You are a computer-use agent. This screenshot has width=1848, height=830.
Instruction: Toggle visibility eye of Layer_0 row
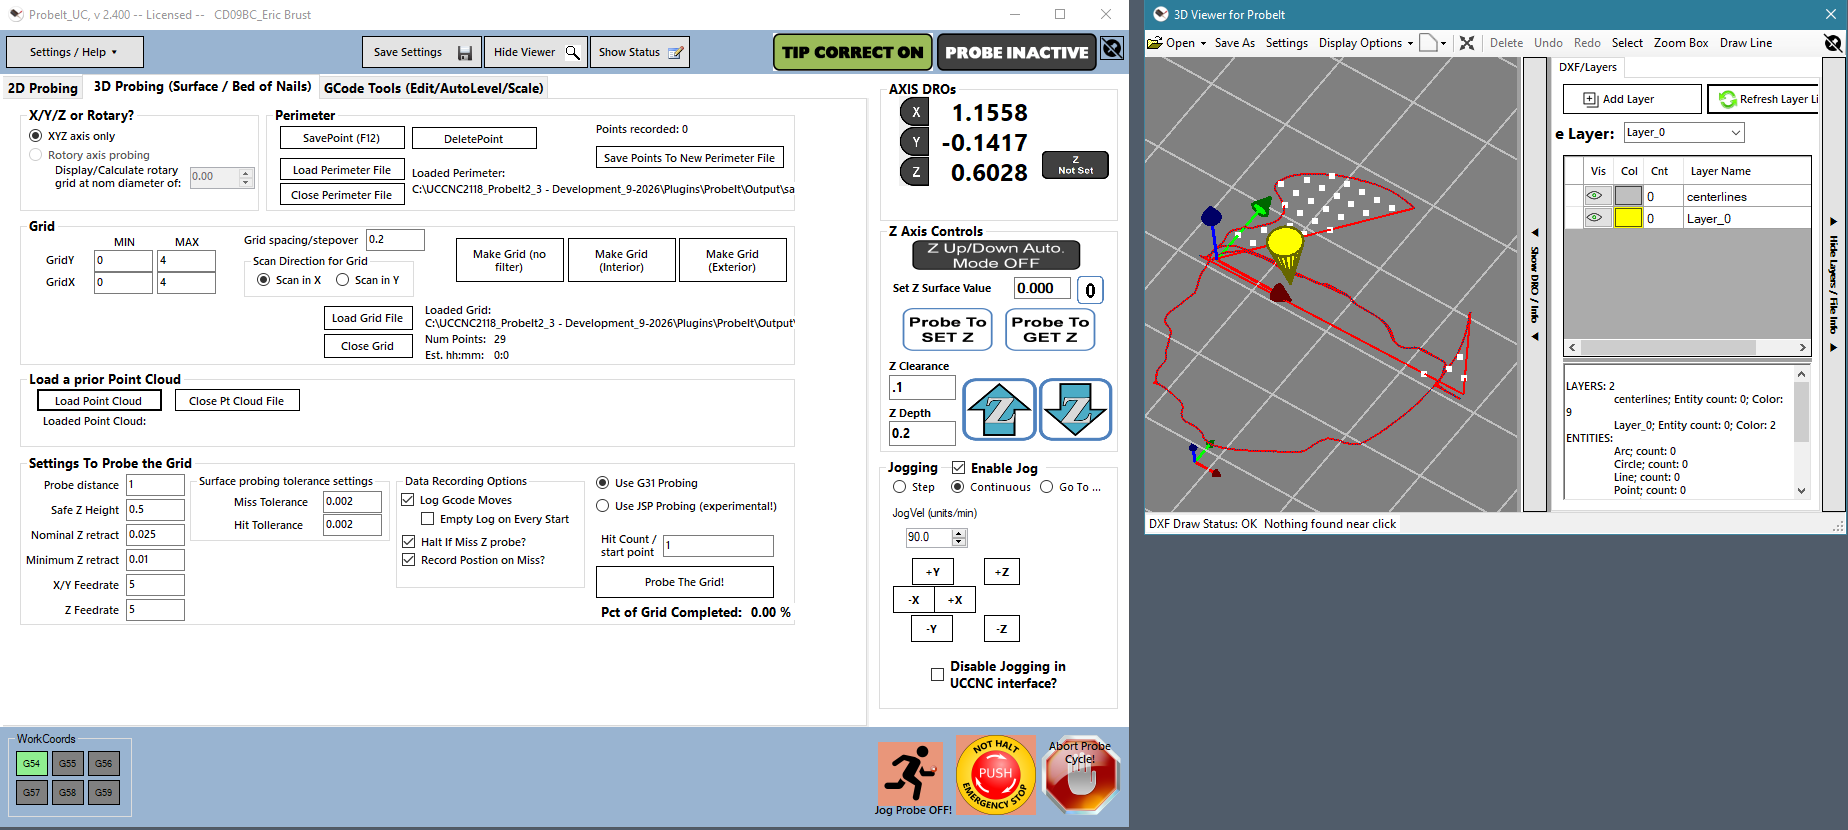point(1595,218)
